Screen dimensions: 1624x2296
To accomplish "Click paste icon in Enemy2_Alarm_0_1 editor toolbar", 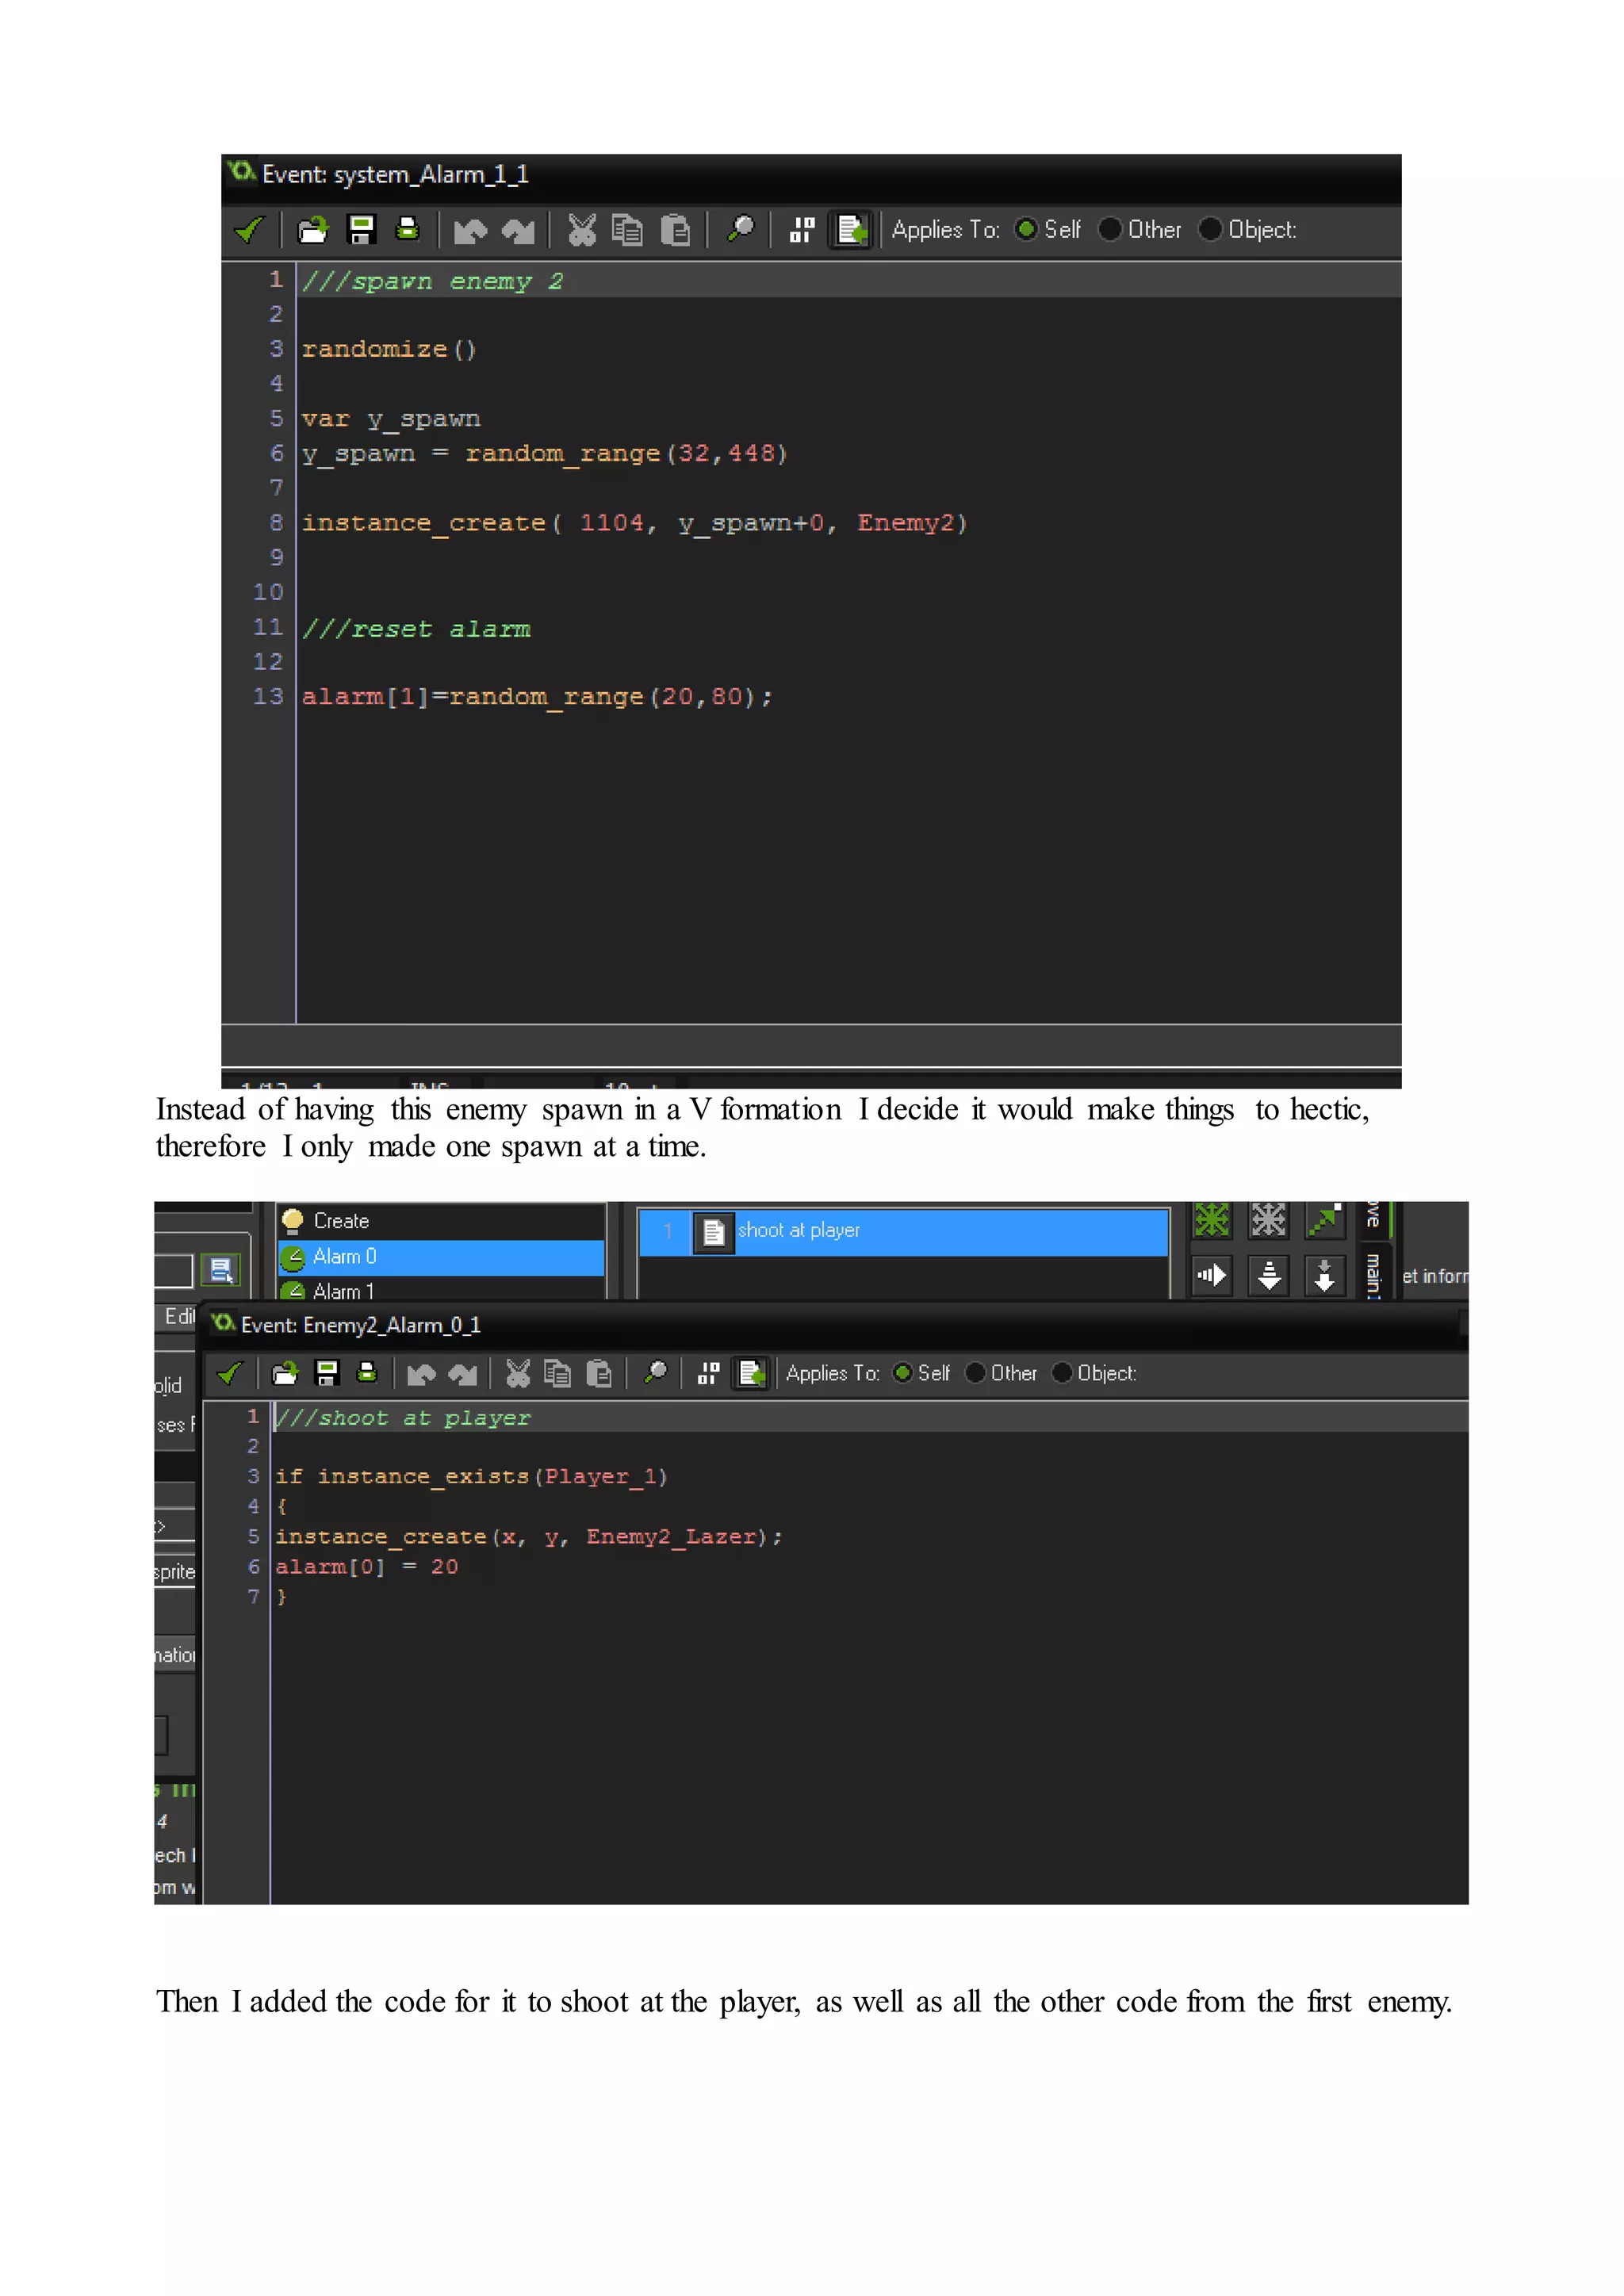I will (598, 1373).
